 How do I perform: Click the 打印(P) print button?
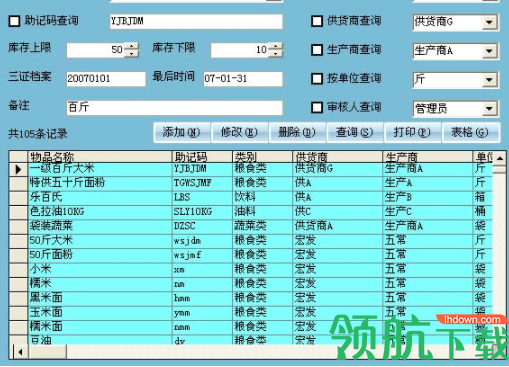412,132
